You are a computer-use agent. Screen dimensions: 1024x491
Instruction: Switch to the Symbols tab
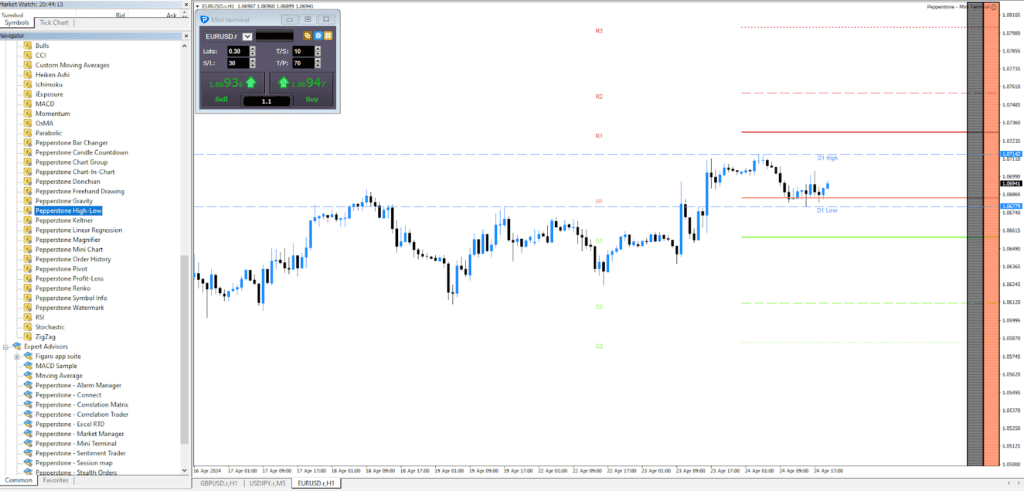point(16,23)
